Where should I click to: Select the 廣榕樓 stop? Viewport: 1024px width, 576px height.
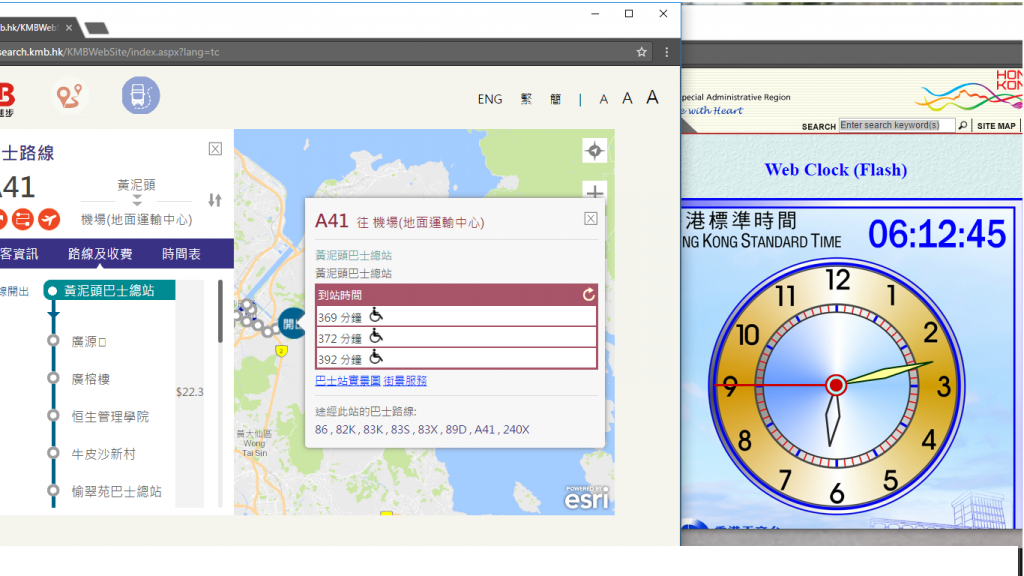point(91,379)
